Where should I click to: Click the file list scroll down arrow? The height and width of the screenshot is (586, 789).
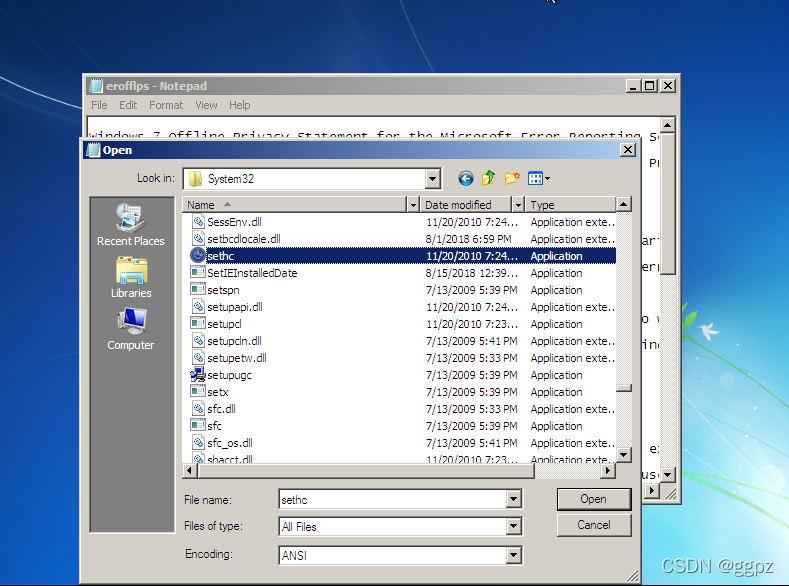coord(624,455)
